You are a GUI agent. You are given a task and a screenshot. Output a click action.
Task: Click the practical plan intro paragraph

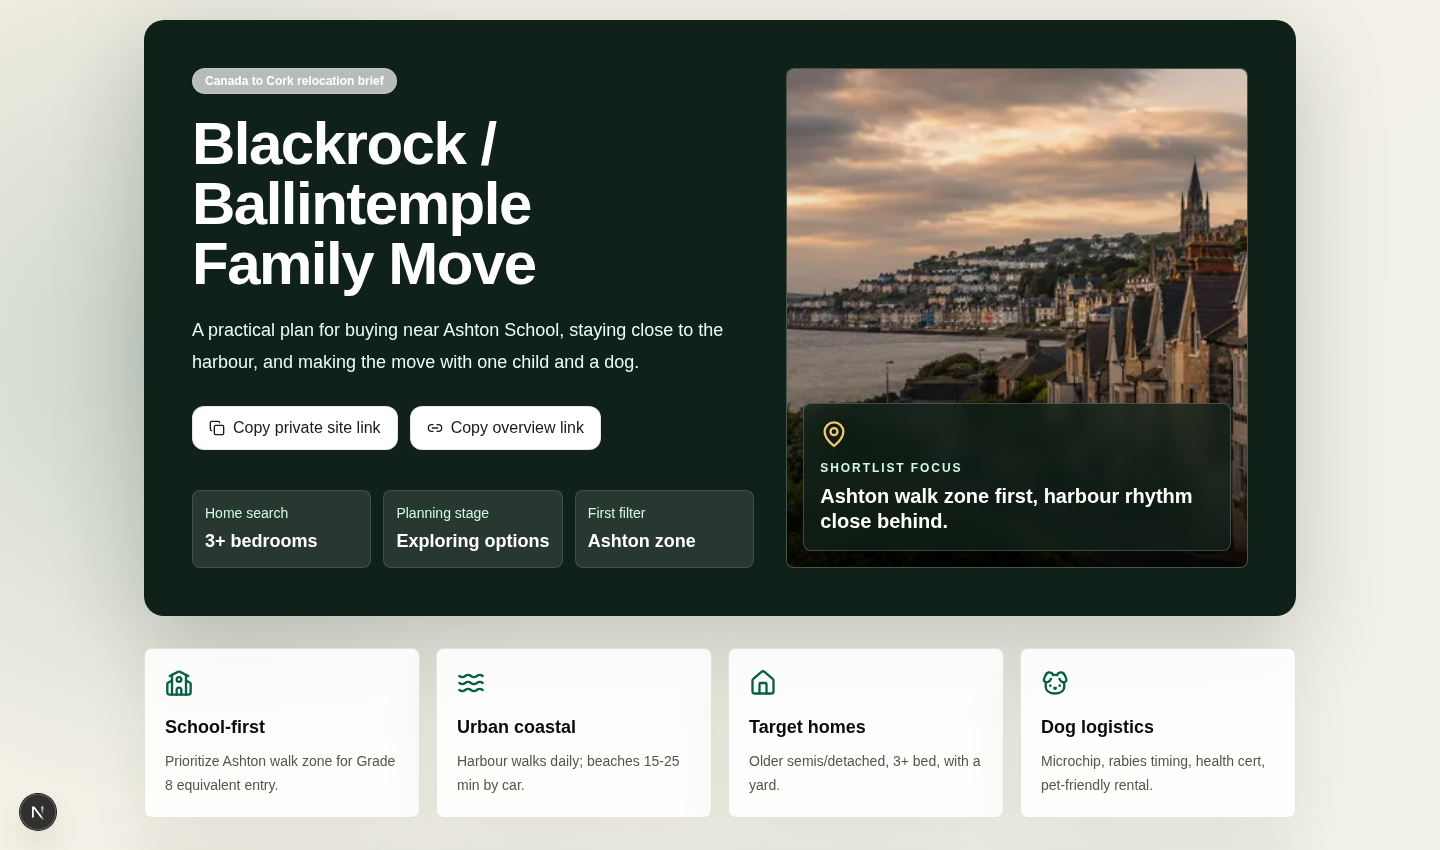tap(457, 346)
